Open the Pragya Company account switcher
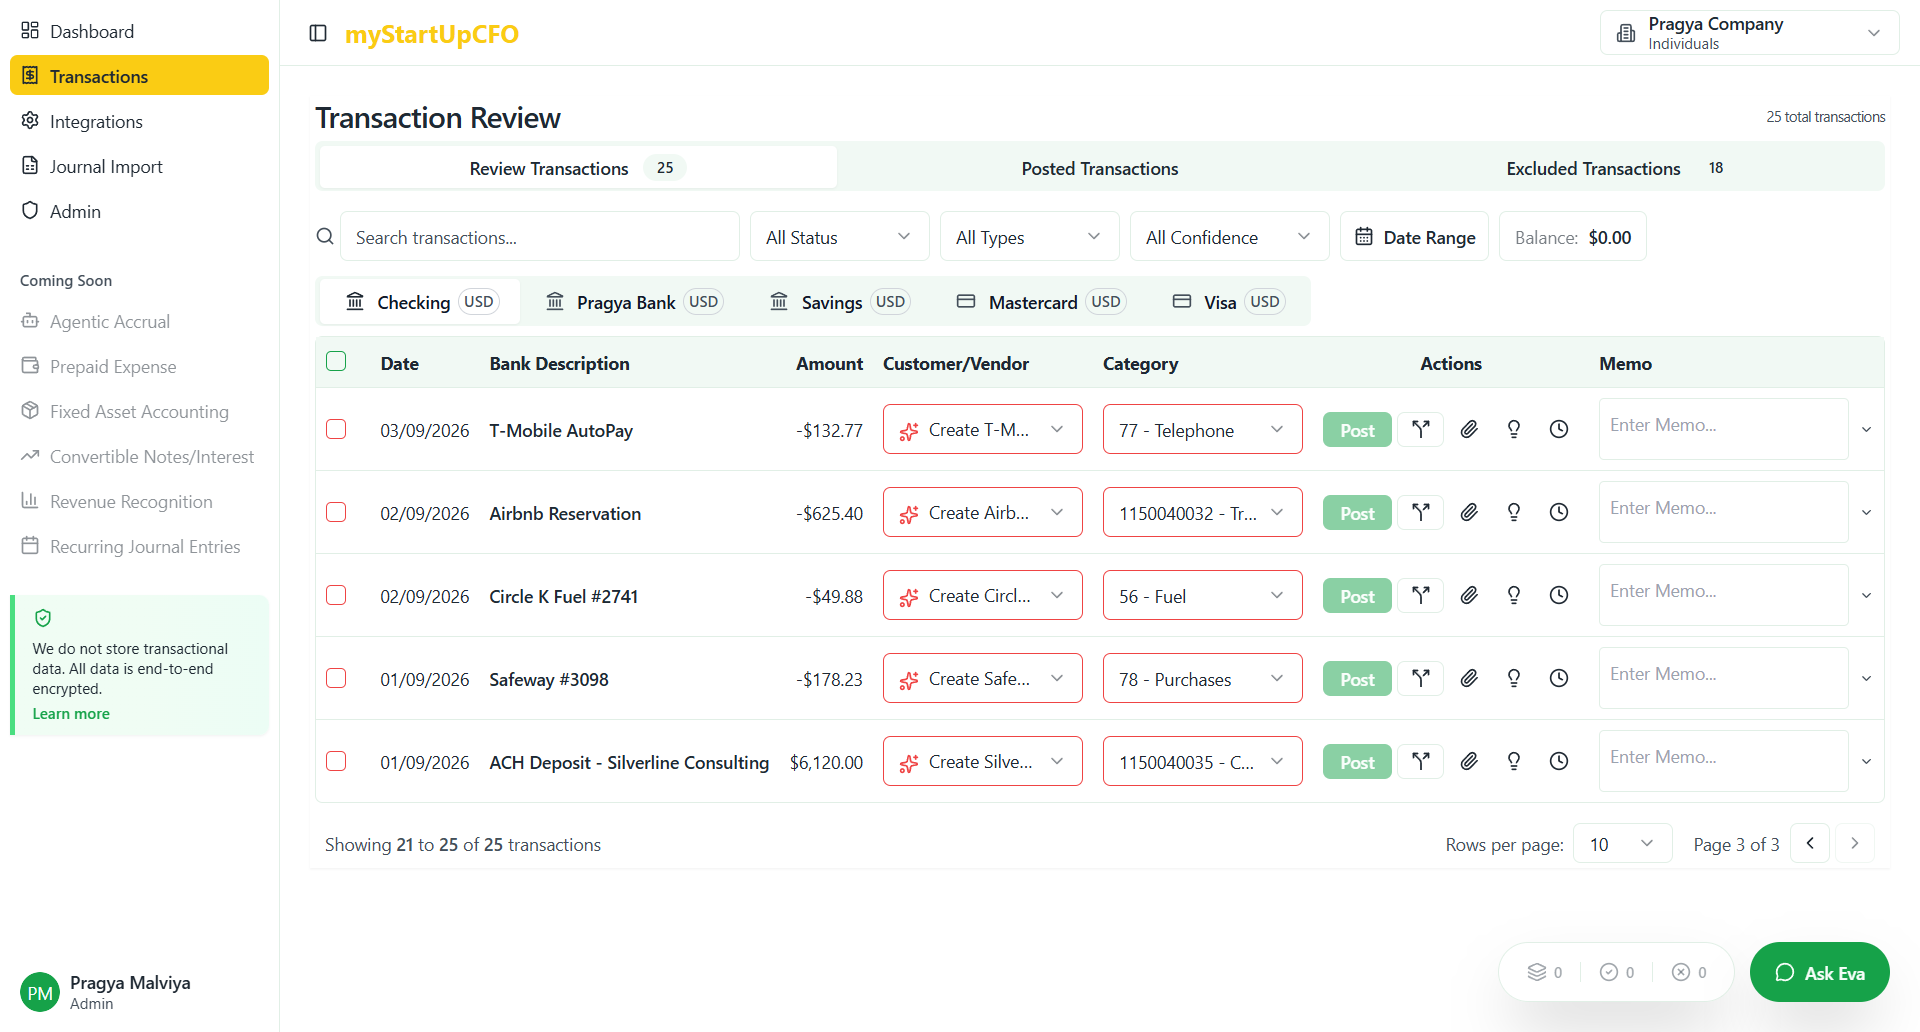1920x1032 pixels. coord(1749,33)
